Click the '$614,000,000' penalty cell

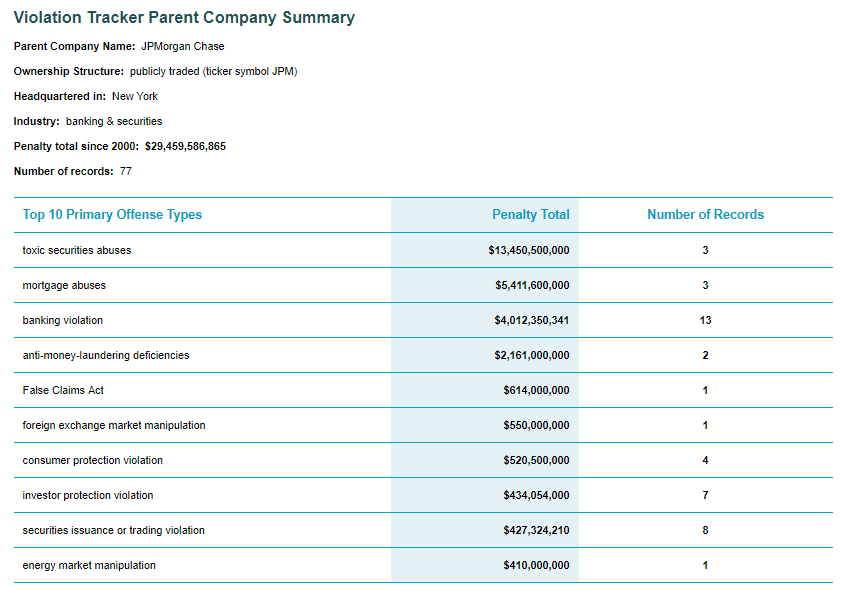click(536, 390)
